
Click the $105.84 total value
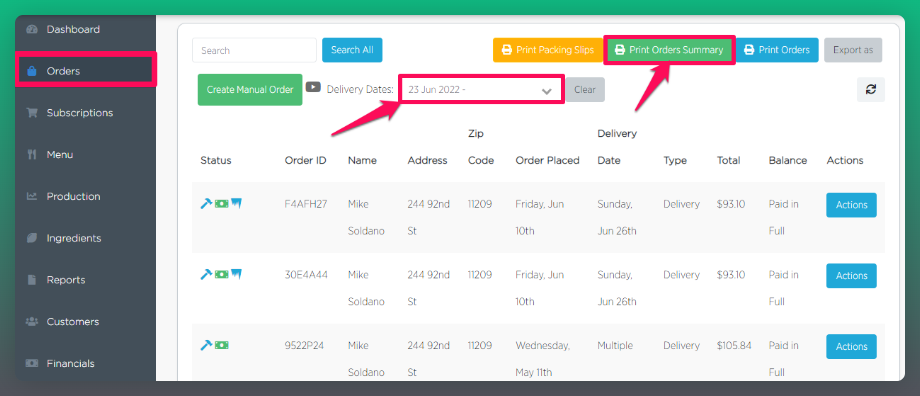pyautogui.click(x=733, y=346)
